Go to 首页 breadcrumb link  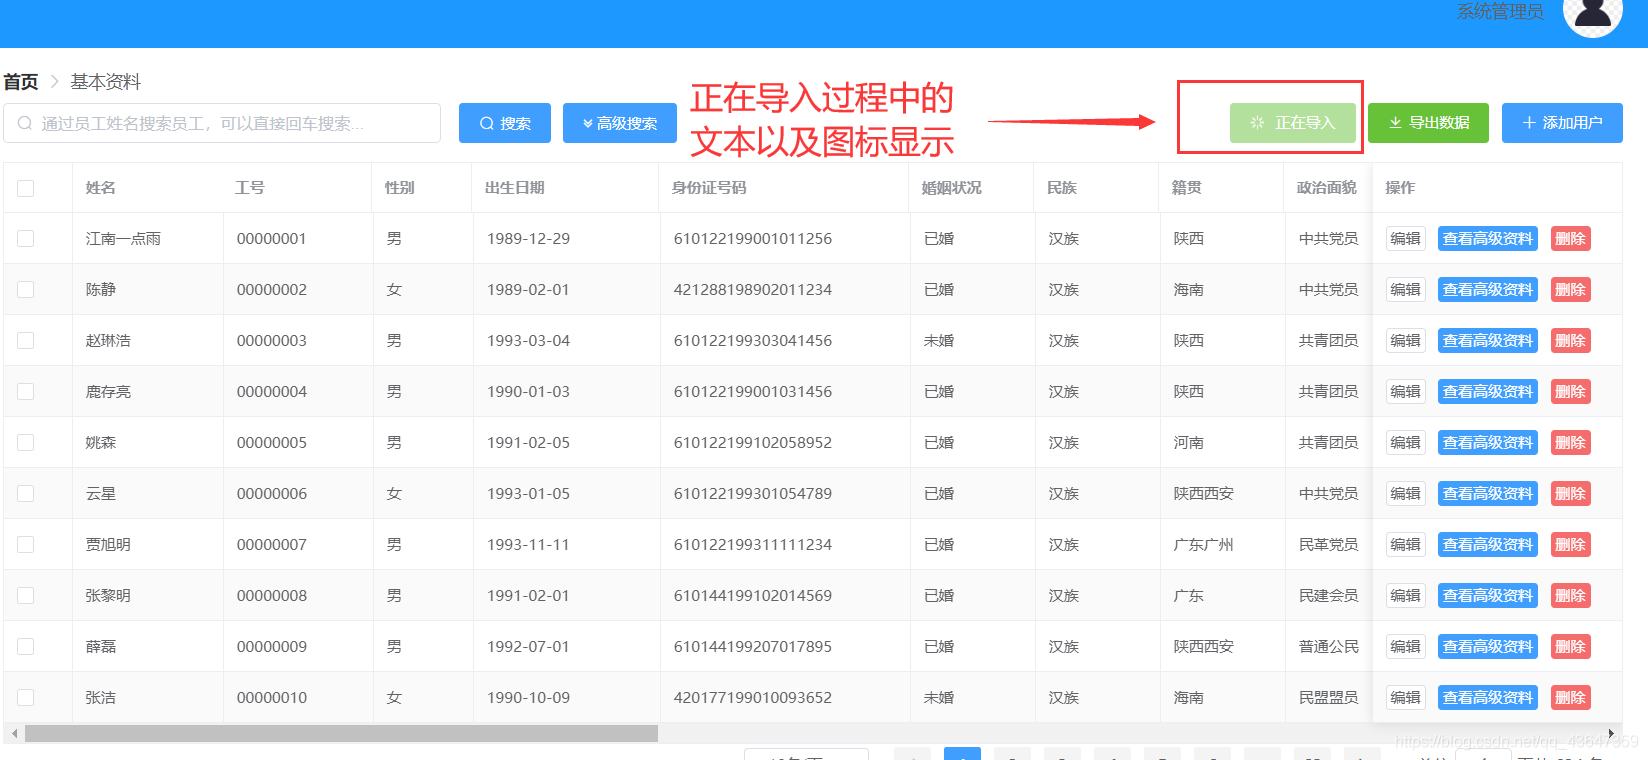click(21, 82)
